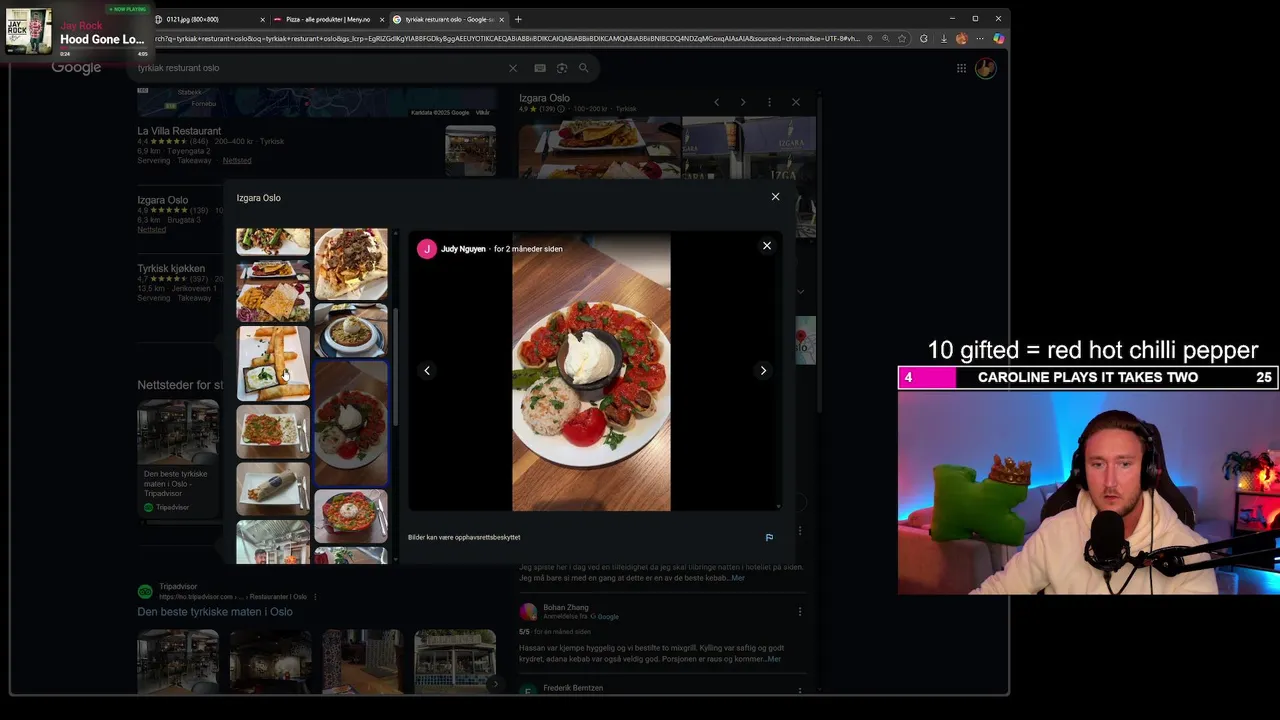Open the browser downloads icon
The width and height of the screenshot is (1280, 720).
pos(943,39)
